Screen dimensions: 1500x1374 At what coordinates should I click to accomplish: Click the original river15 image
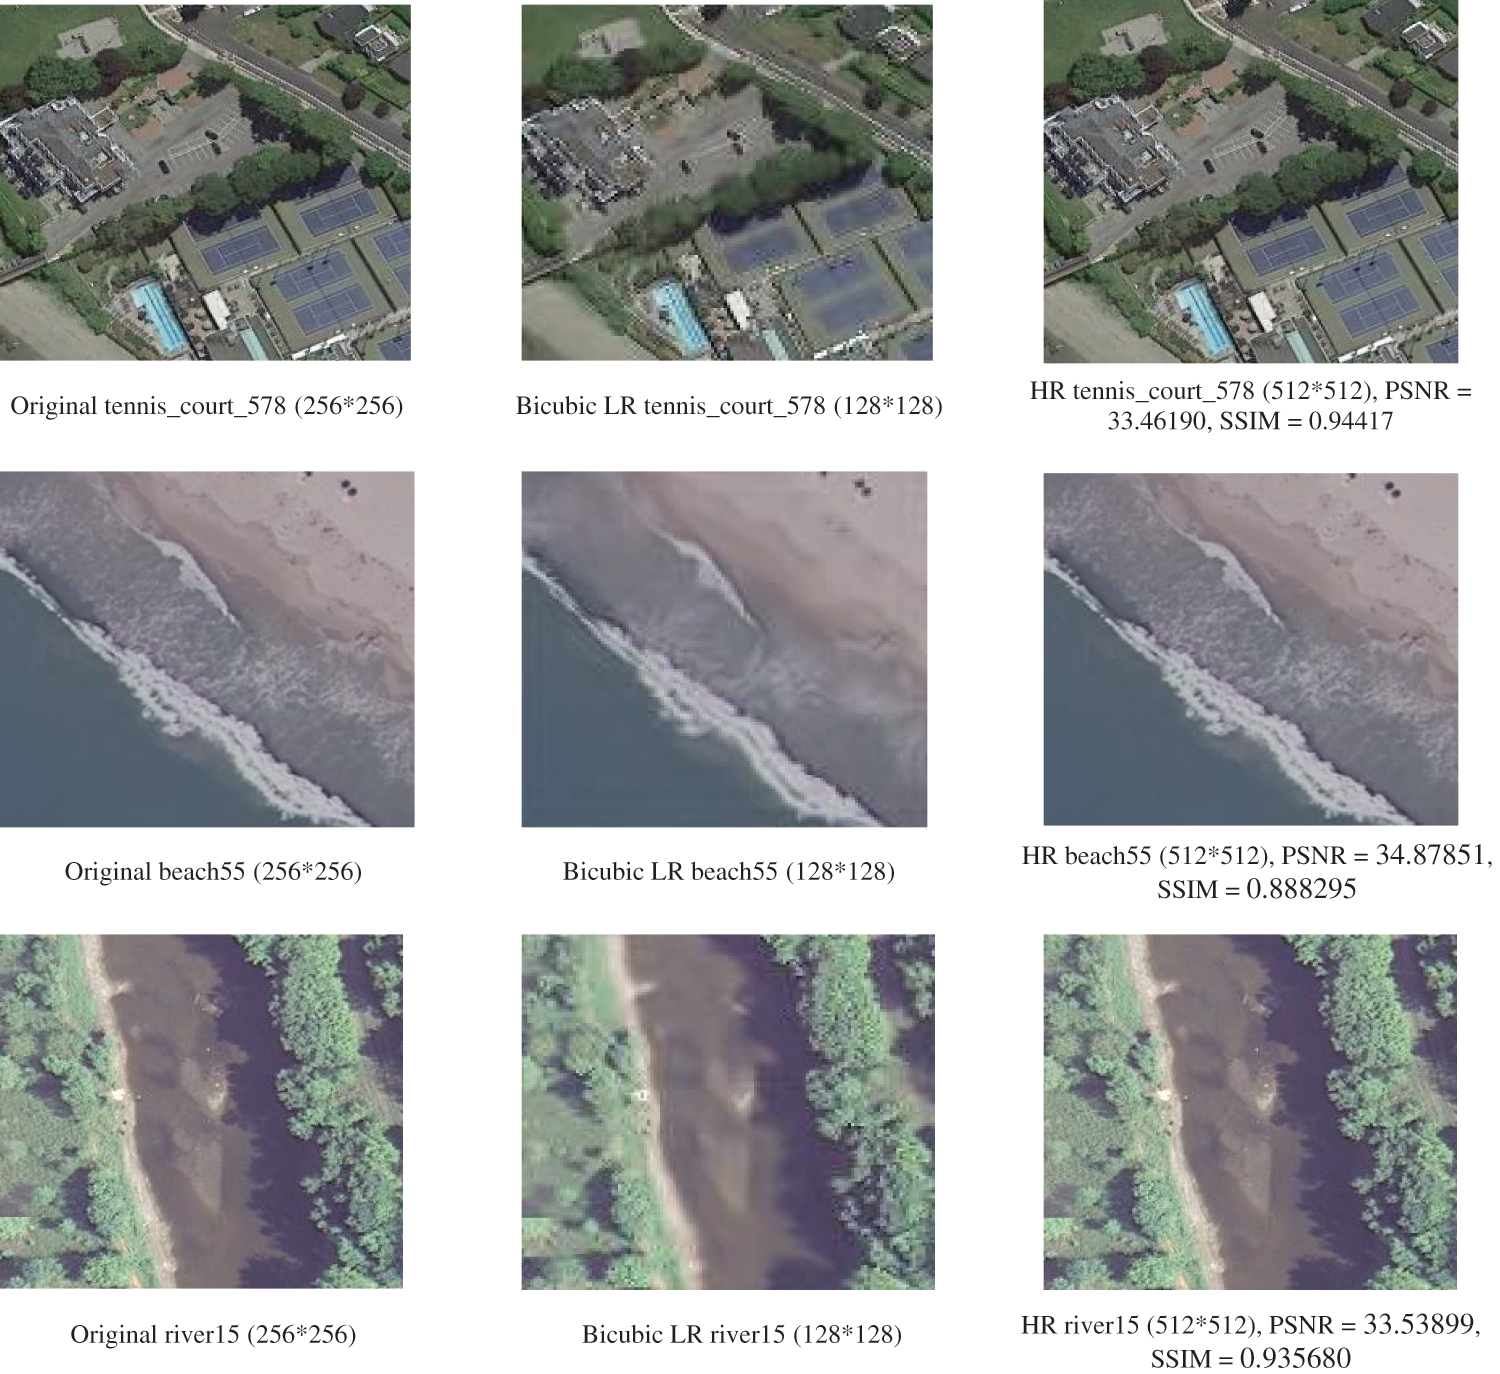201,1112
